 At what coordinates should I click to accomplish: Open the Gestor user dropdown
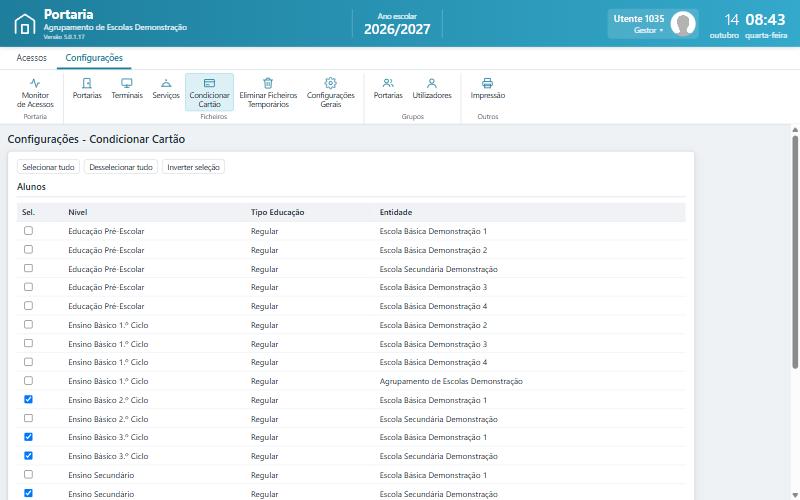click(x=648, y=30)
